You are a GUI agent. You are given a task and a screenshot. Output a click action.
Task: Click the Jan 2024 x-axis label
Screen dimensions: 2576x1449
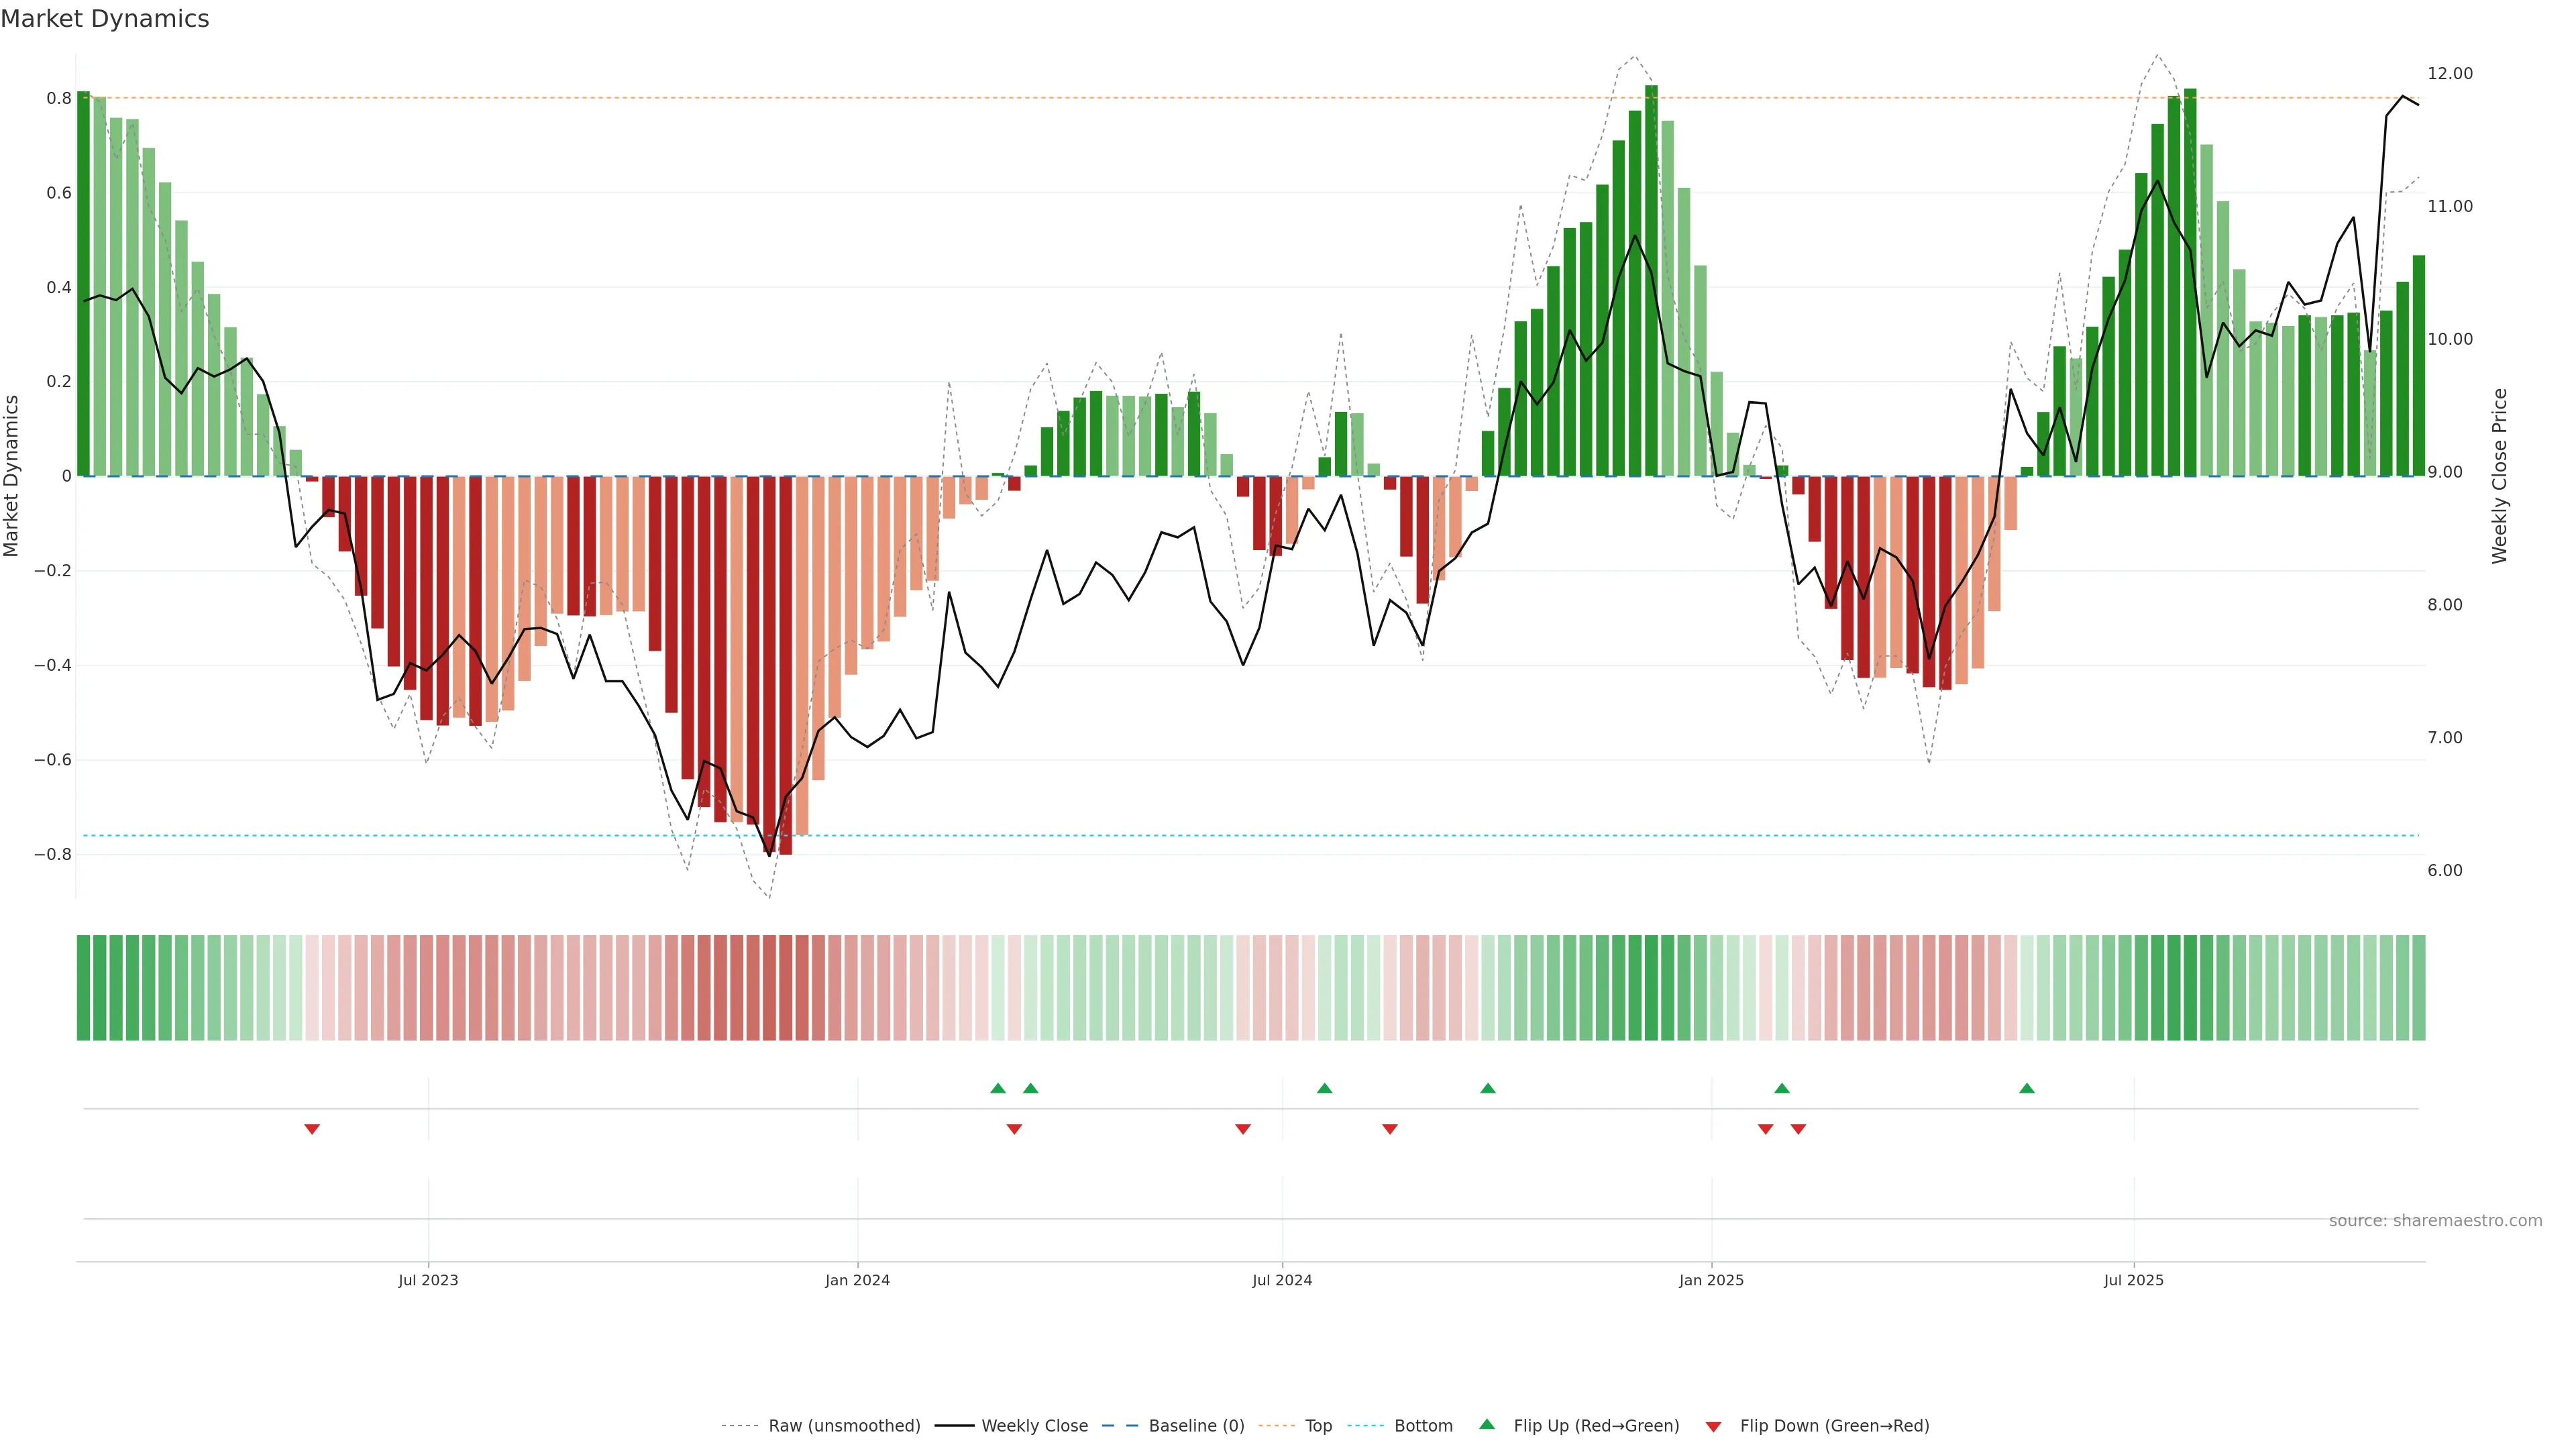[x=857, y=1280]
